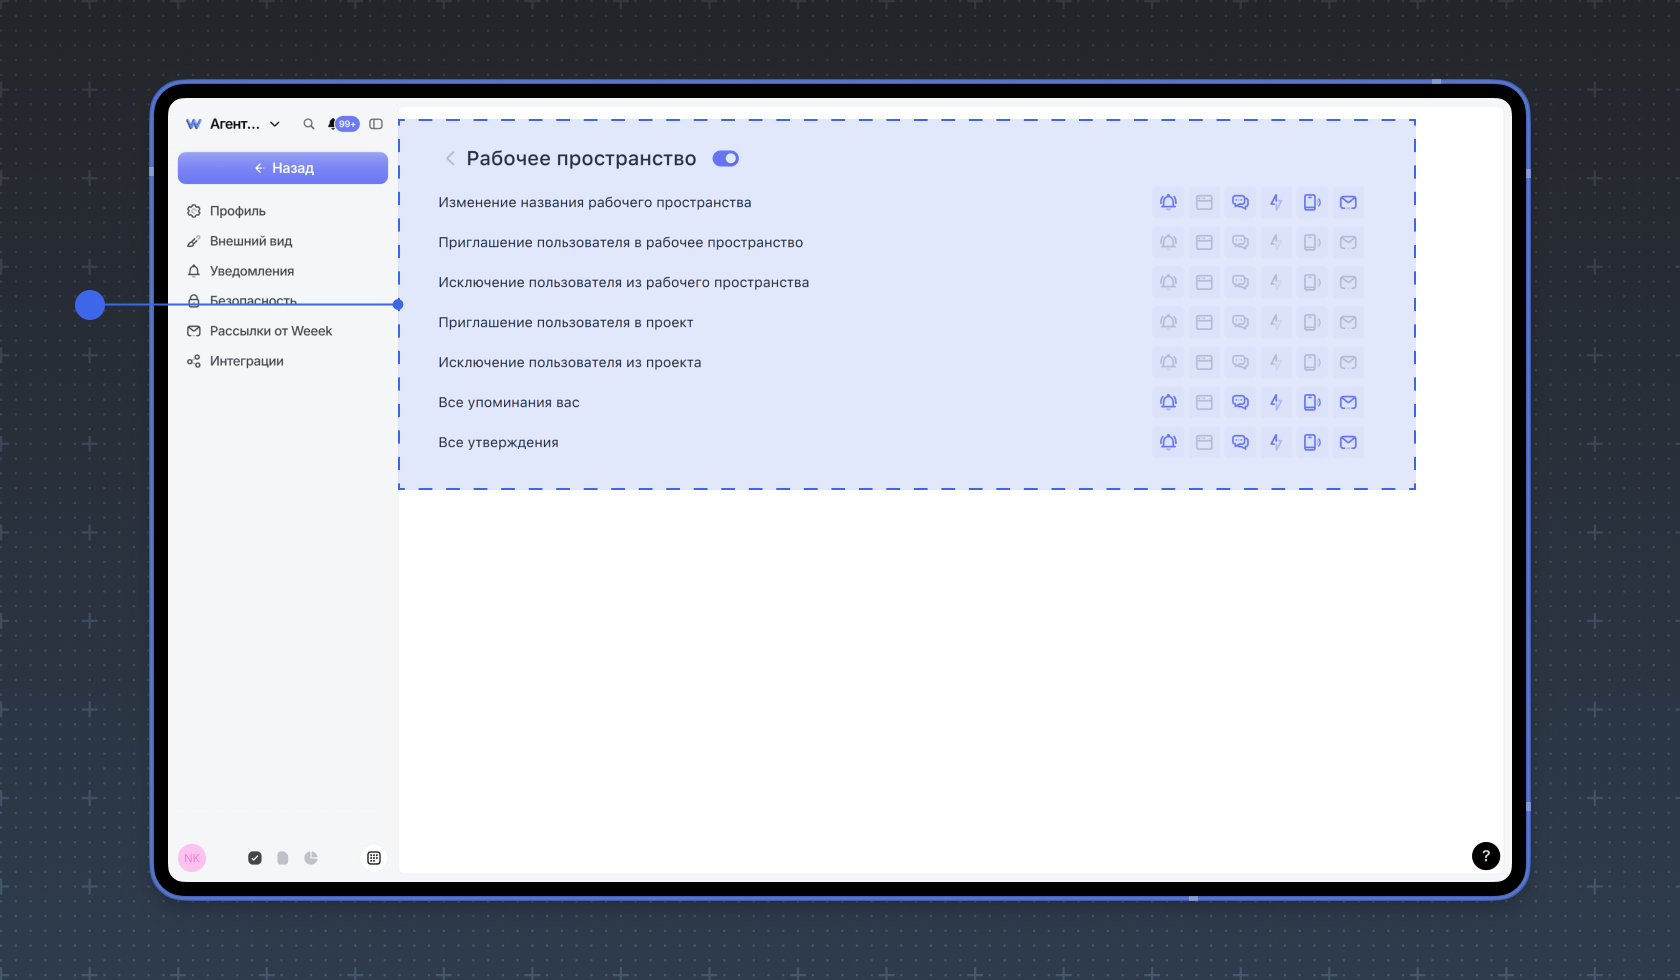The width and height of the screenshot is (1680, 980).
Task: Open the document icon in bottom bar
Action: [283, 858]
